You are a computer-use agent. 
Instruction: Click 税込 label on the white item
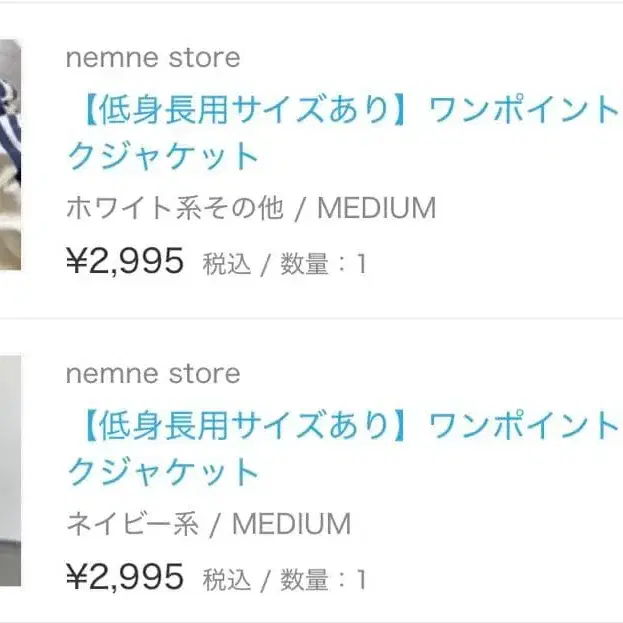[x=227, y=263]
